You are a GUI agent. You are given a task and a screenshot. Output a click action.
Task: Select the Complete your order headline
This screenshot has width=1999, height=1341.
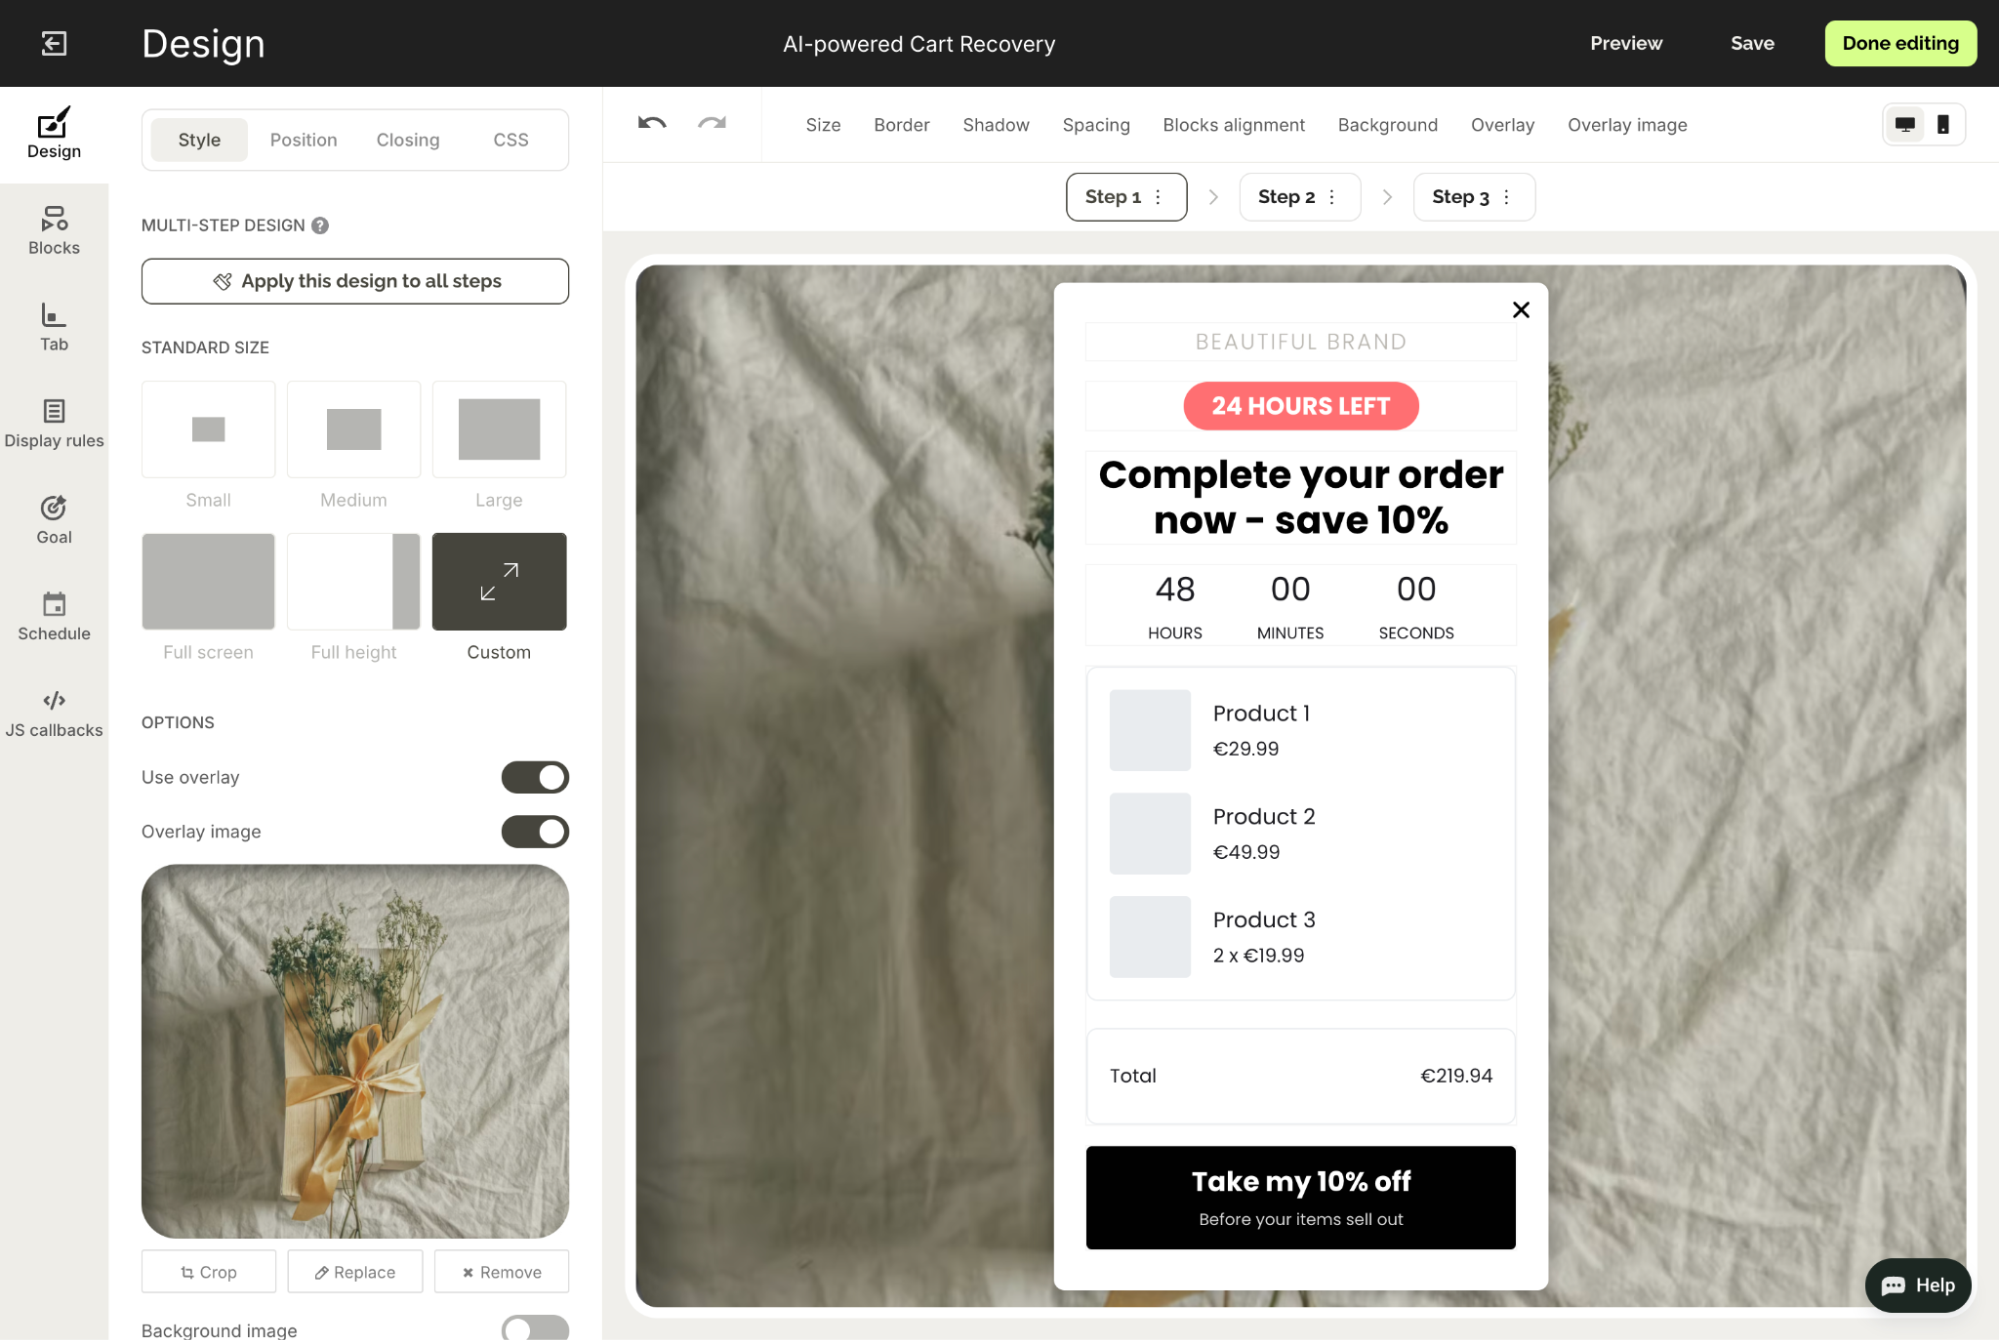1300,497
